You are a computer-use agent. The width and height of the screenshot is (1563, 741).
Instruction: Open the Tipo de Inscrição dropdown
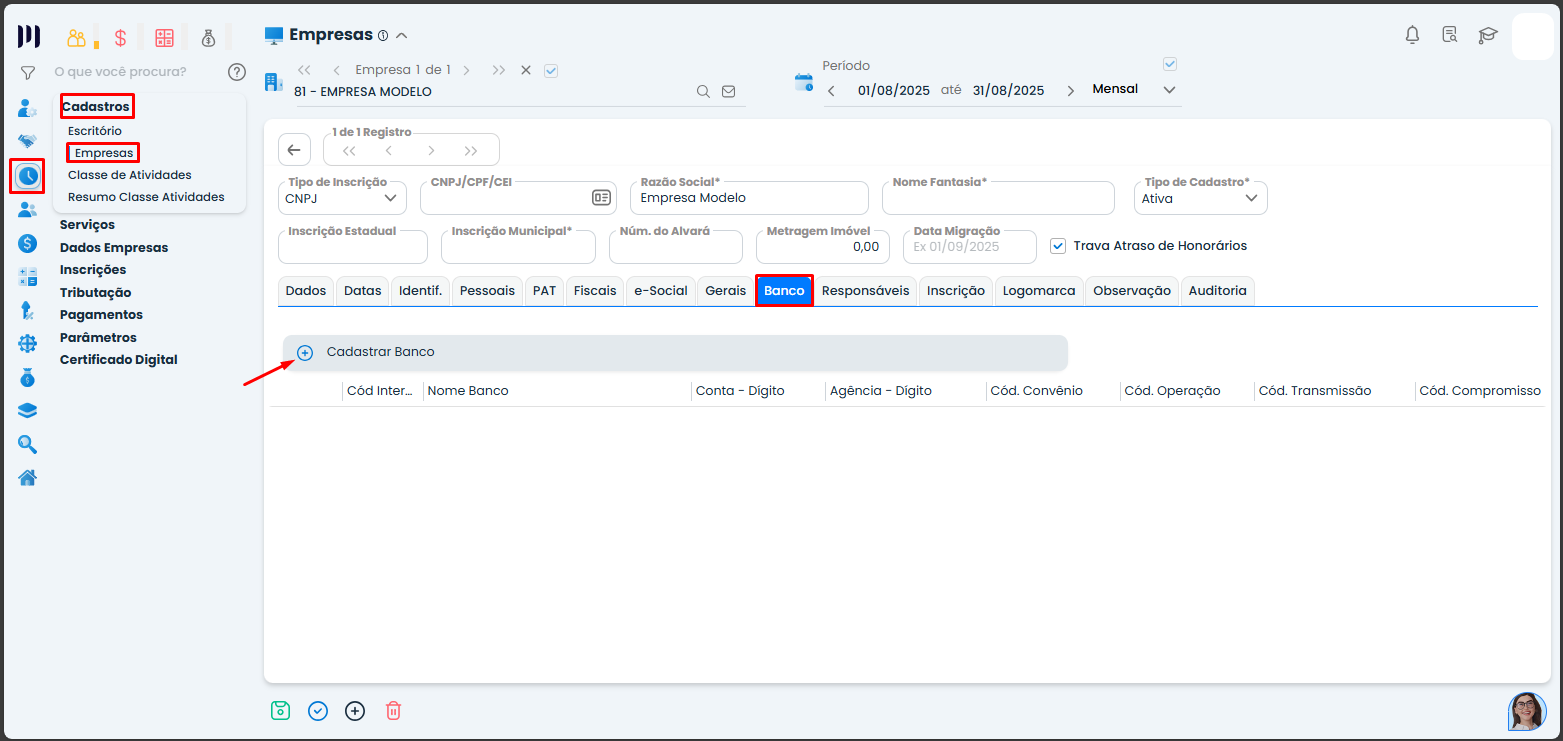tap(344, 198)
